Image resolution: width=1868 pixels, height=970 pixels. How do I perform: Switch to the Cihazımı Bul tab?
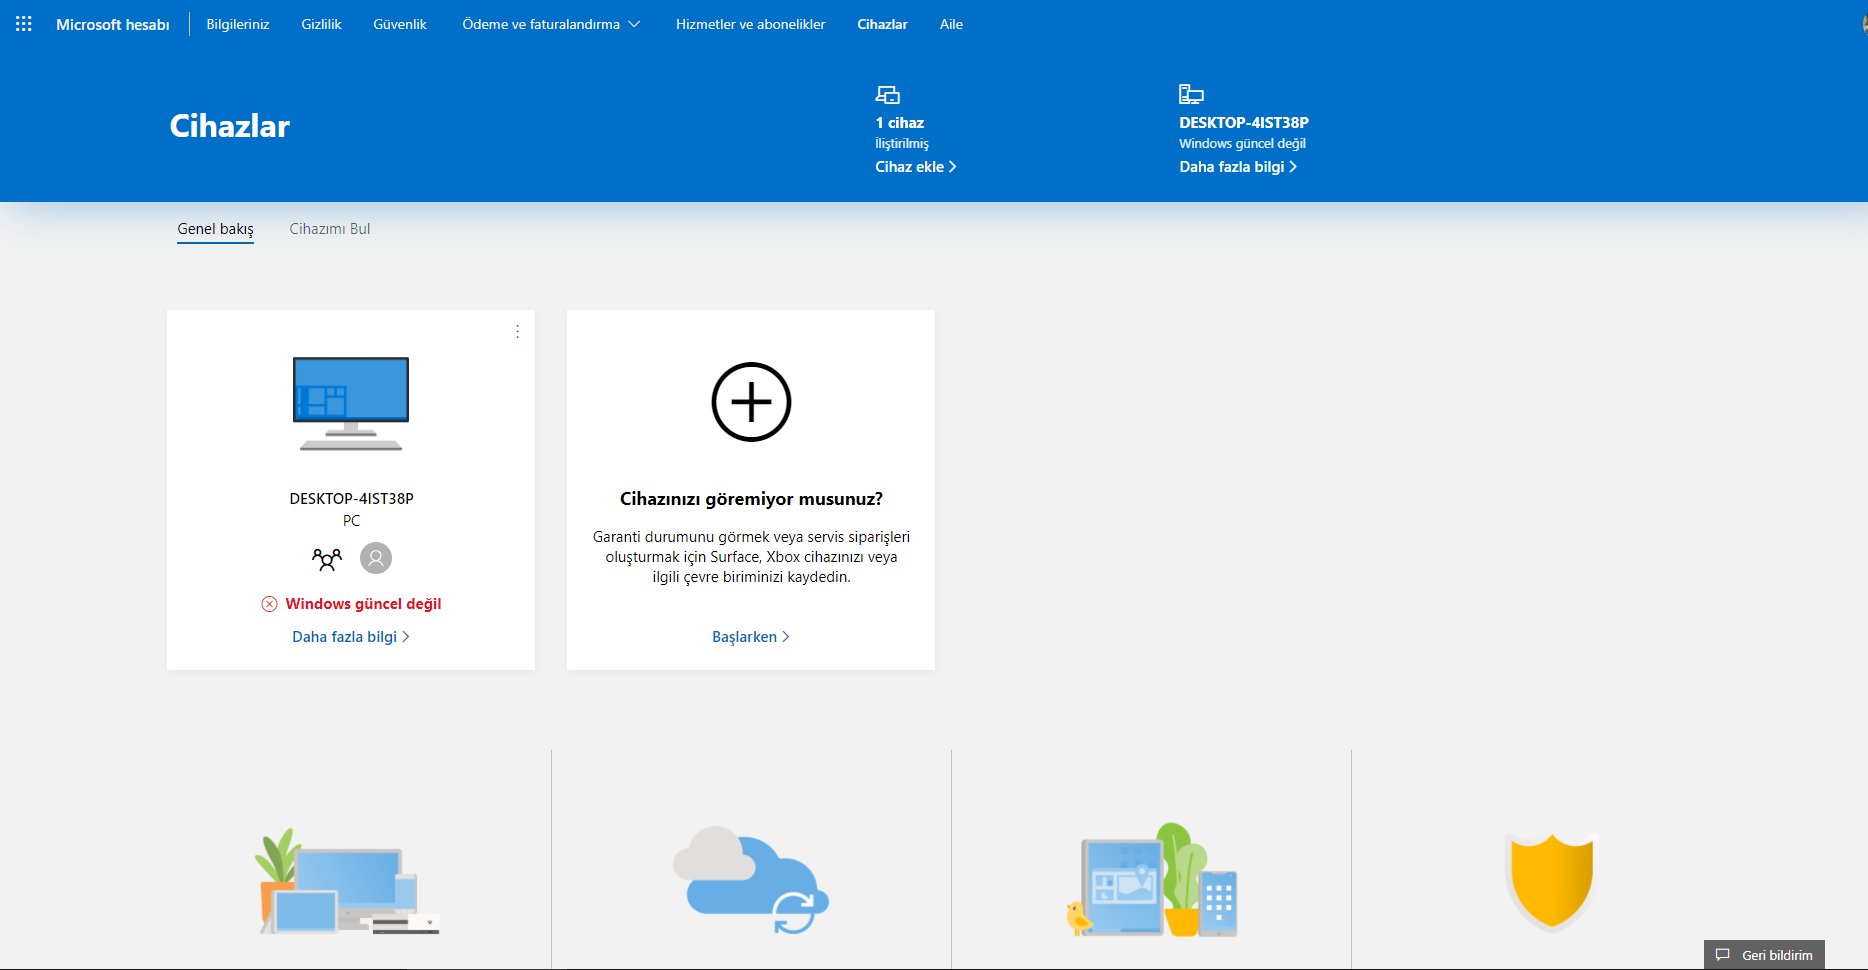click(330, 229)
